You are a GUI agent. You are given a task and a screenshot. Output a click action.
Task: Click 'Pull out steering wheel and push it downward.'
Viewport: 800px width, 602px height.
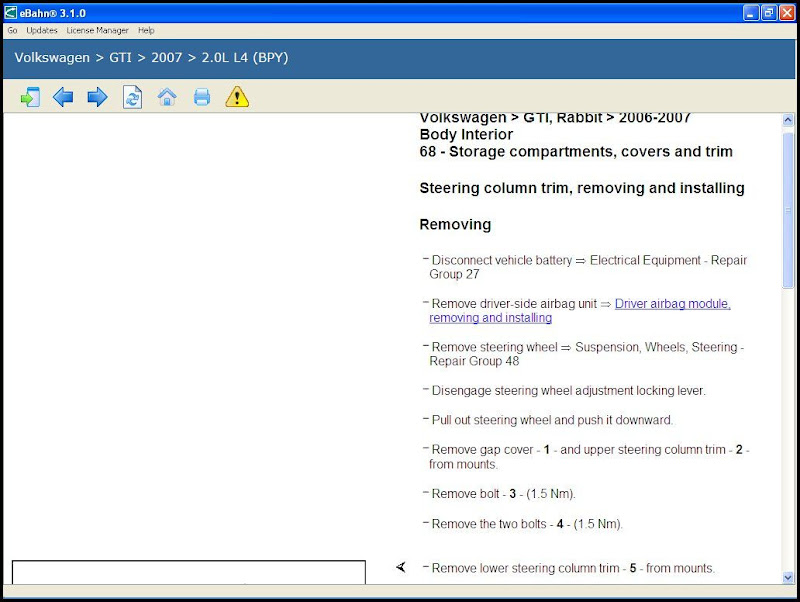pyautogui.click(x=552, y=420)
